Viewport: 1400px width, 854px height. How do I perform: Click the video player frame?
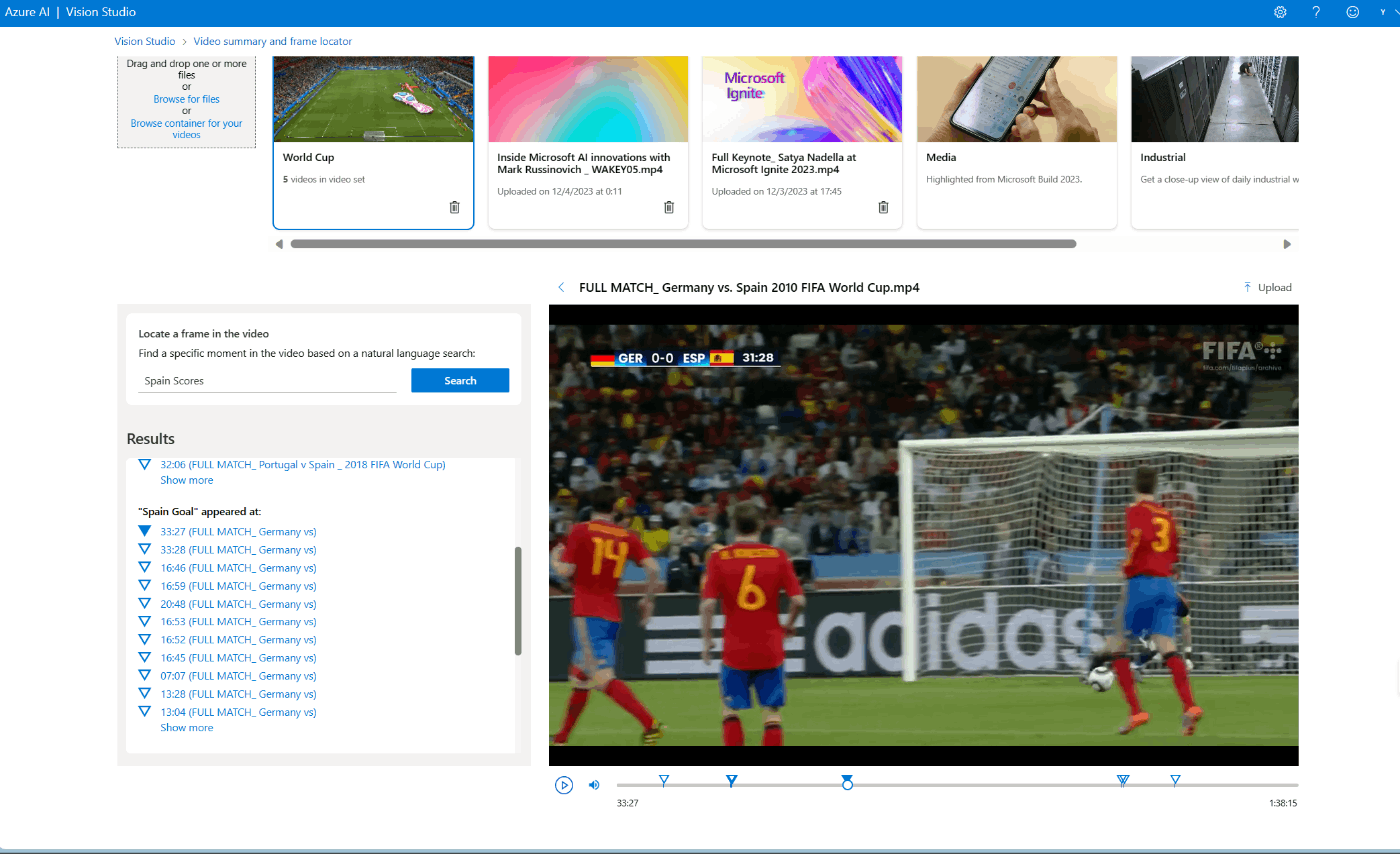tap(923, 535)
